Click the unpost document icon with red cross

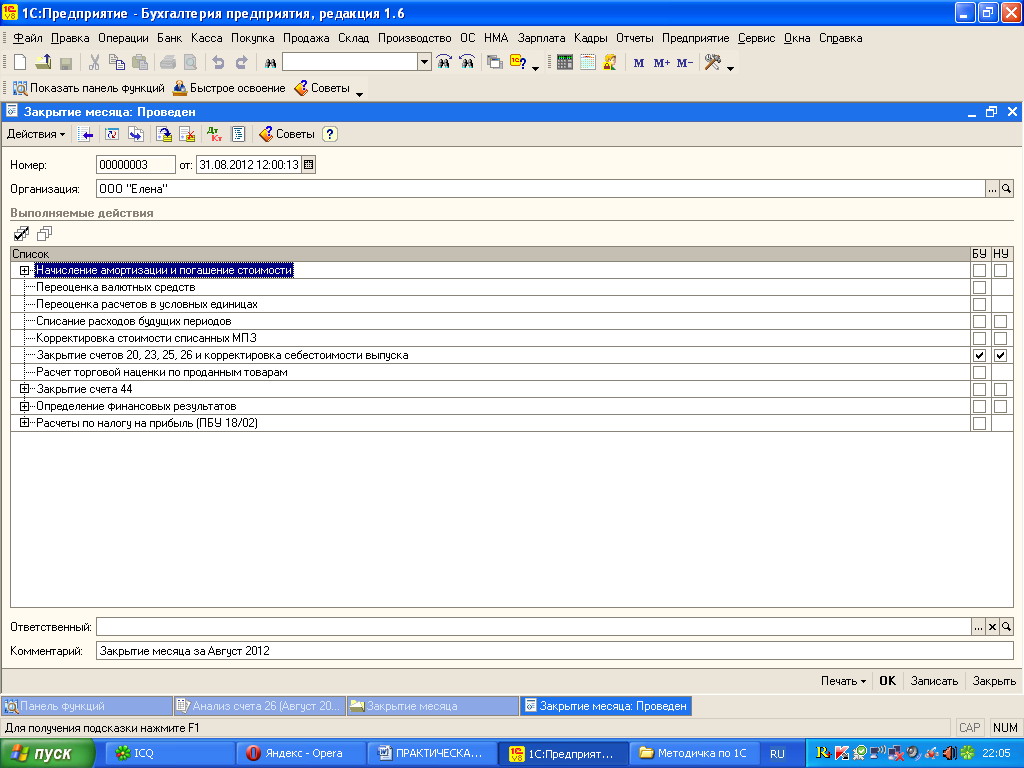pos(187,134)
